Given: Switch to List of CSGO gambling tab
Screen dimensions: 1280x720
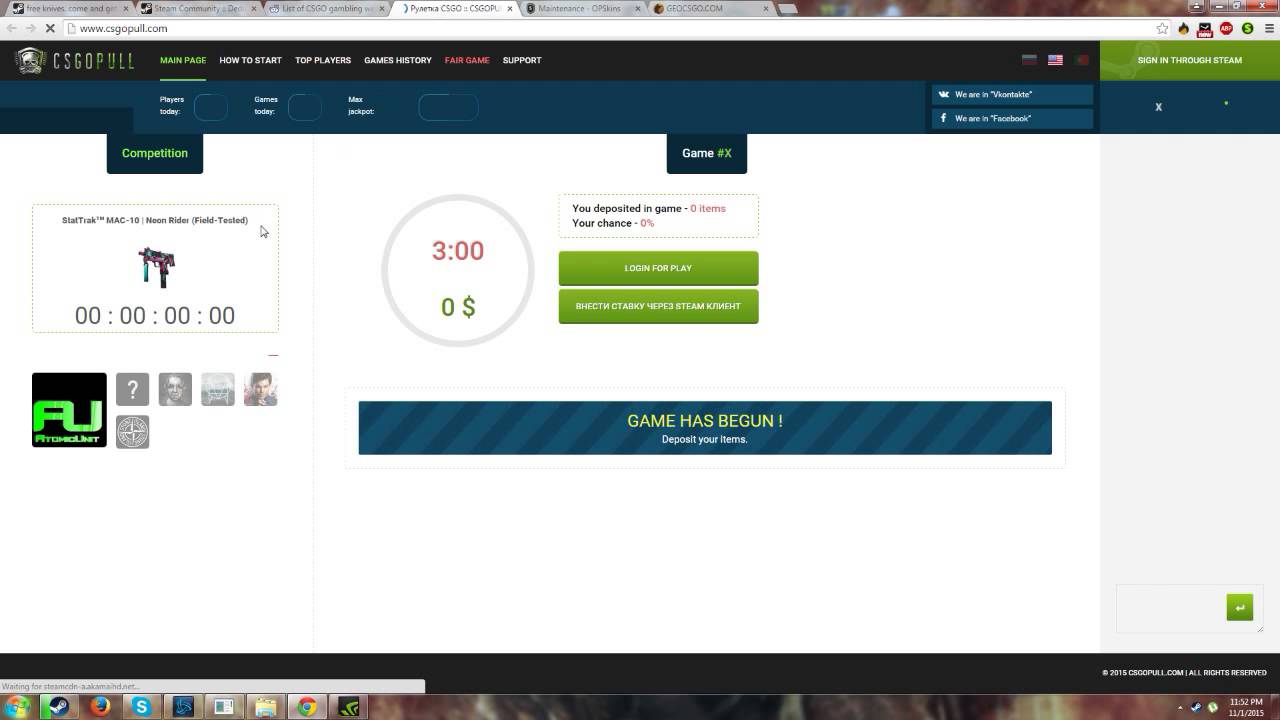Looking at the screenshot, I should coord(325,8).
